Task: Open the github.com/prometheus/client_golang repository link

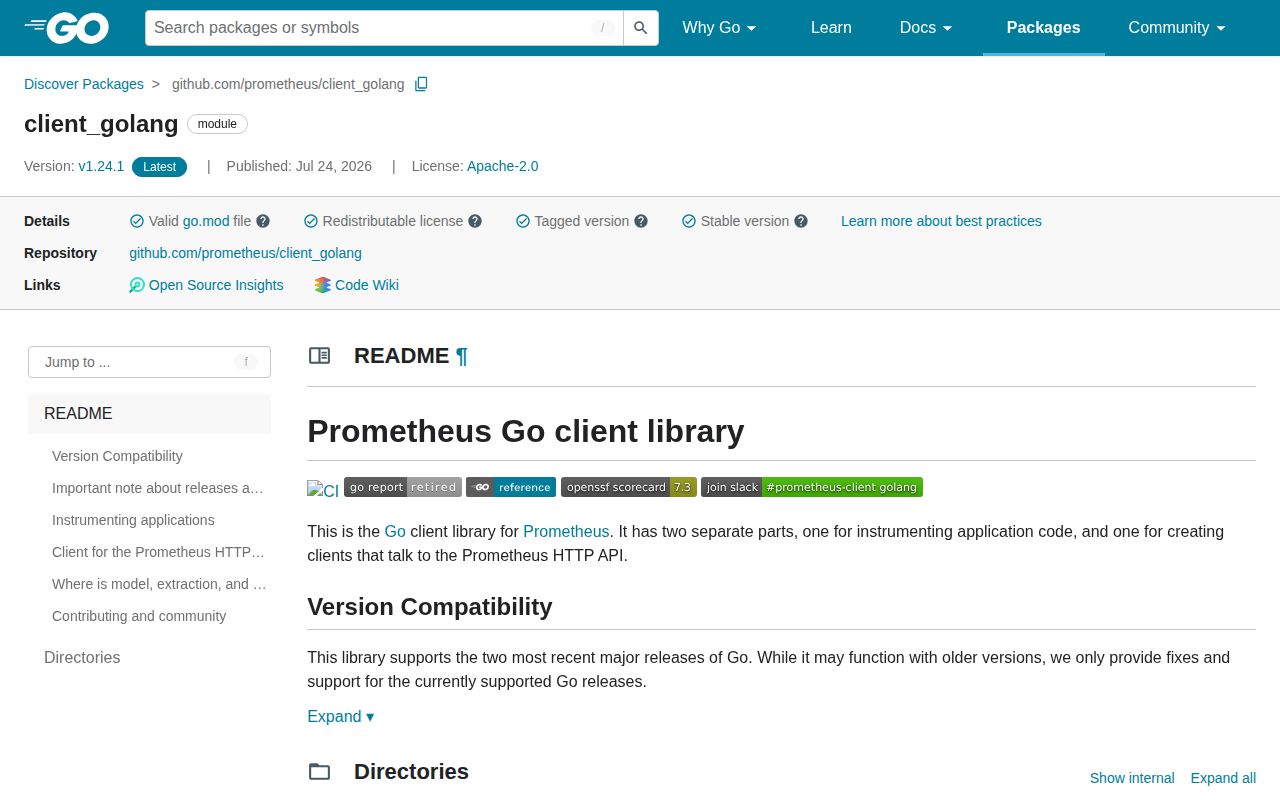Action: [245, 253]
